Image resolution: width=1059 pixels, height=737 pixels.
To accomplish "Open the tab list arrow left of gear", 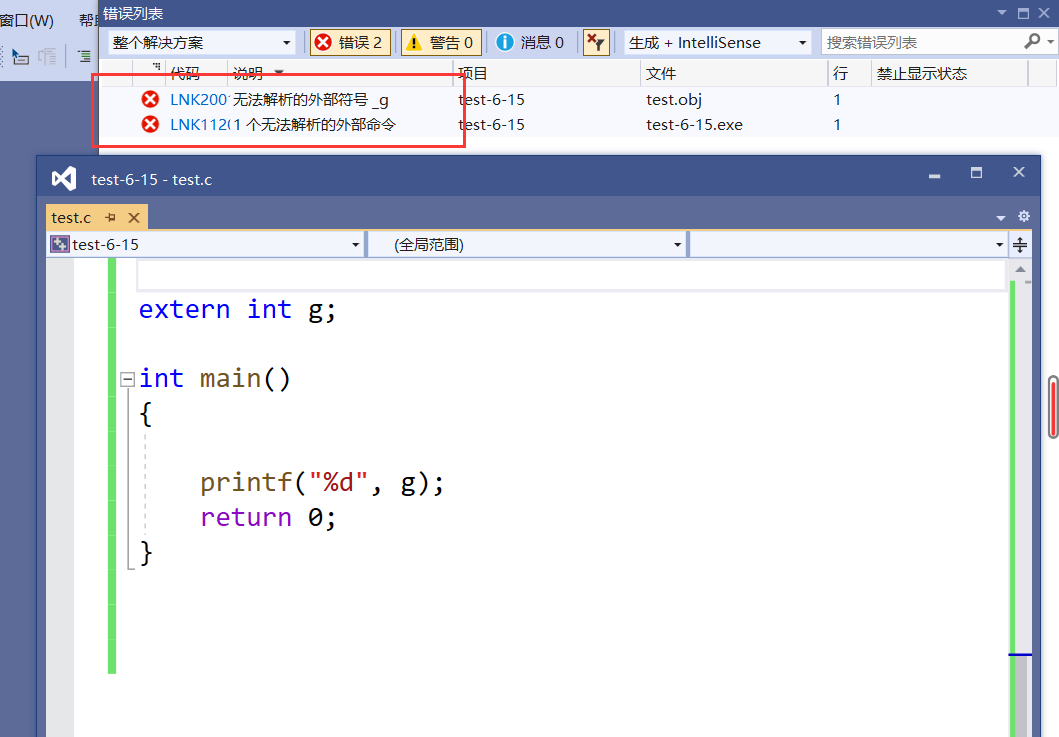I will (x=1001, y=218).
